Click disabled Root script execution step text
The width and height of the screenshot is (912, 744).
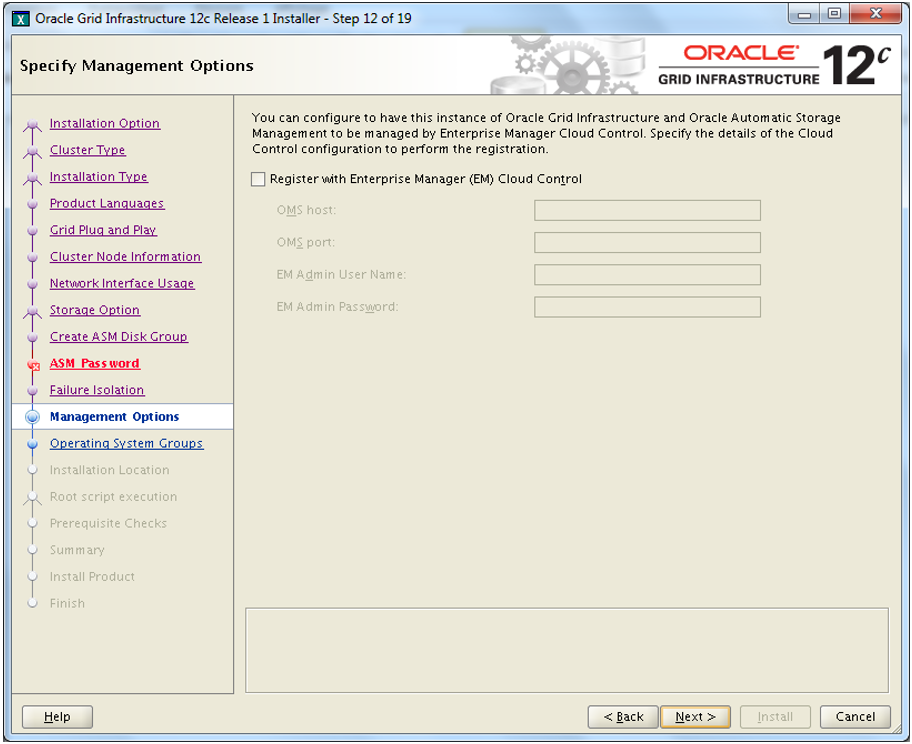pos(113,497)
